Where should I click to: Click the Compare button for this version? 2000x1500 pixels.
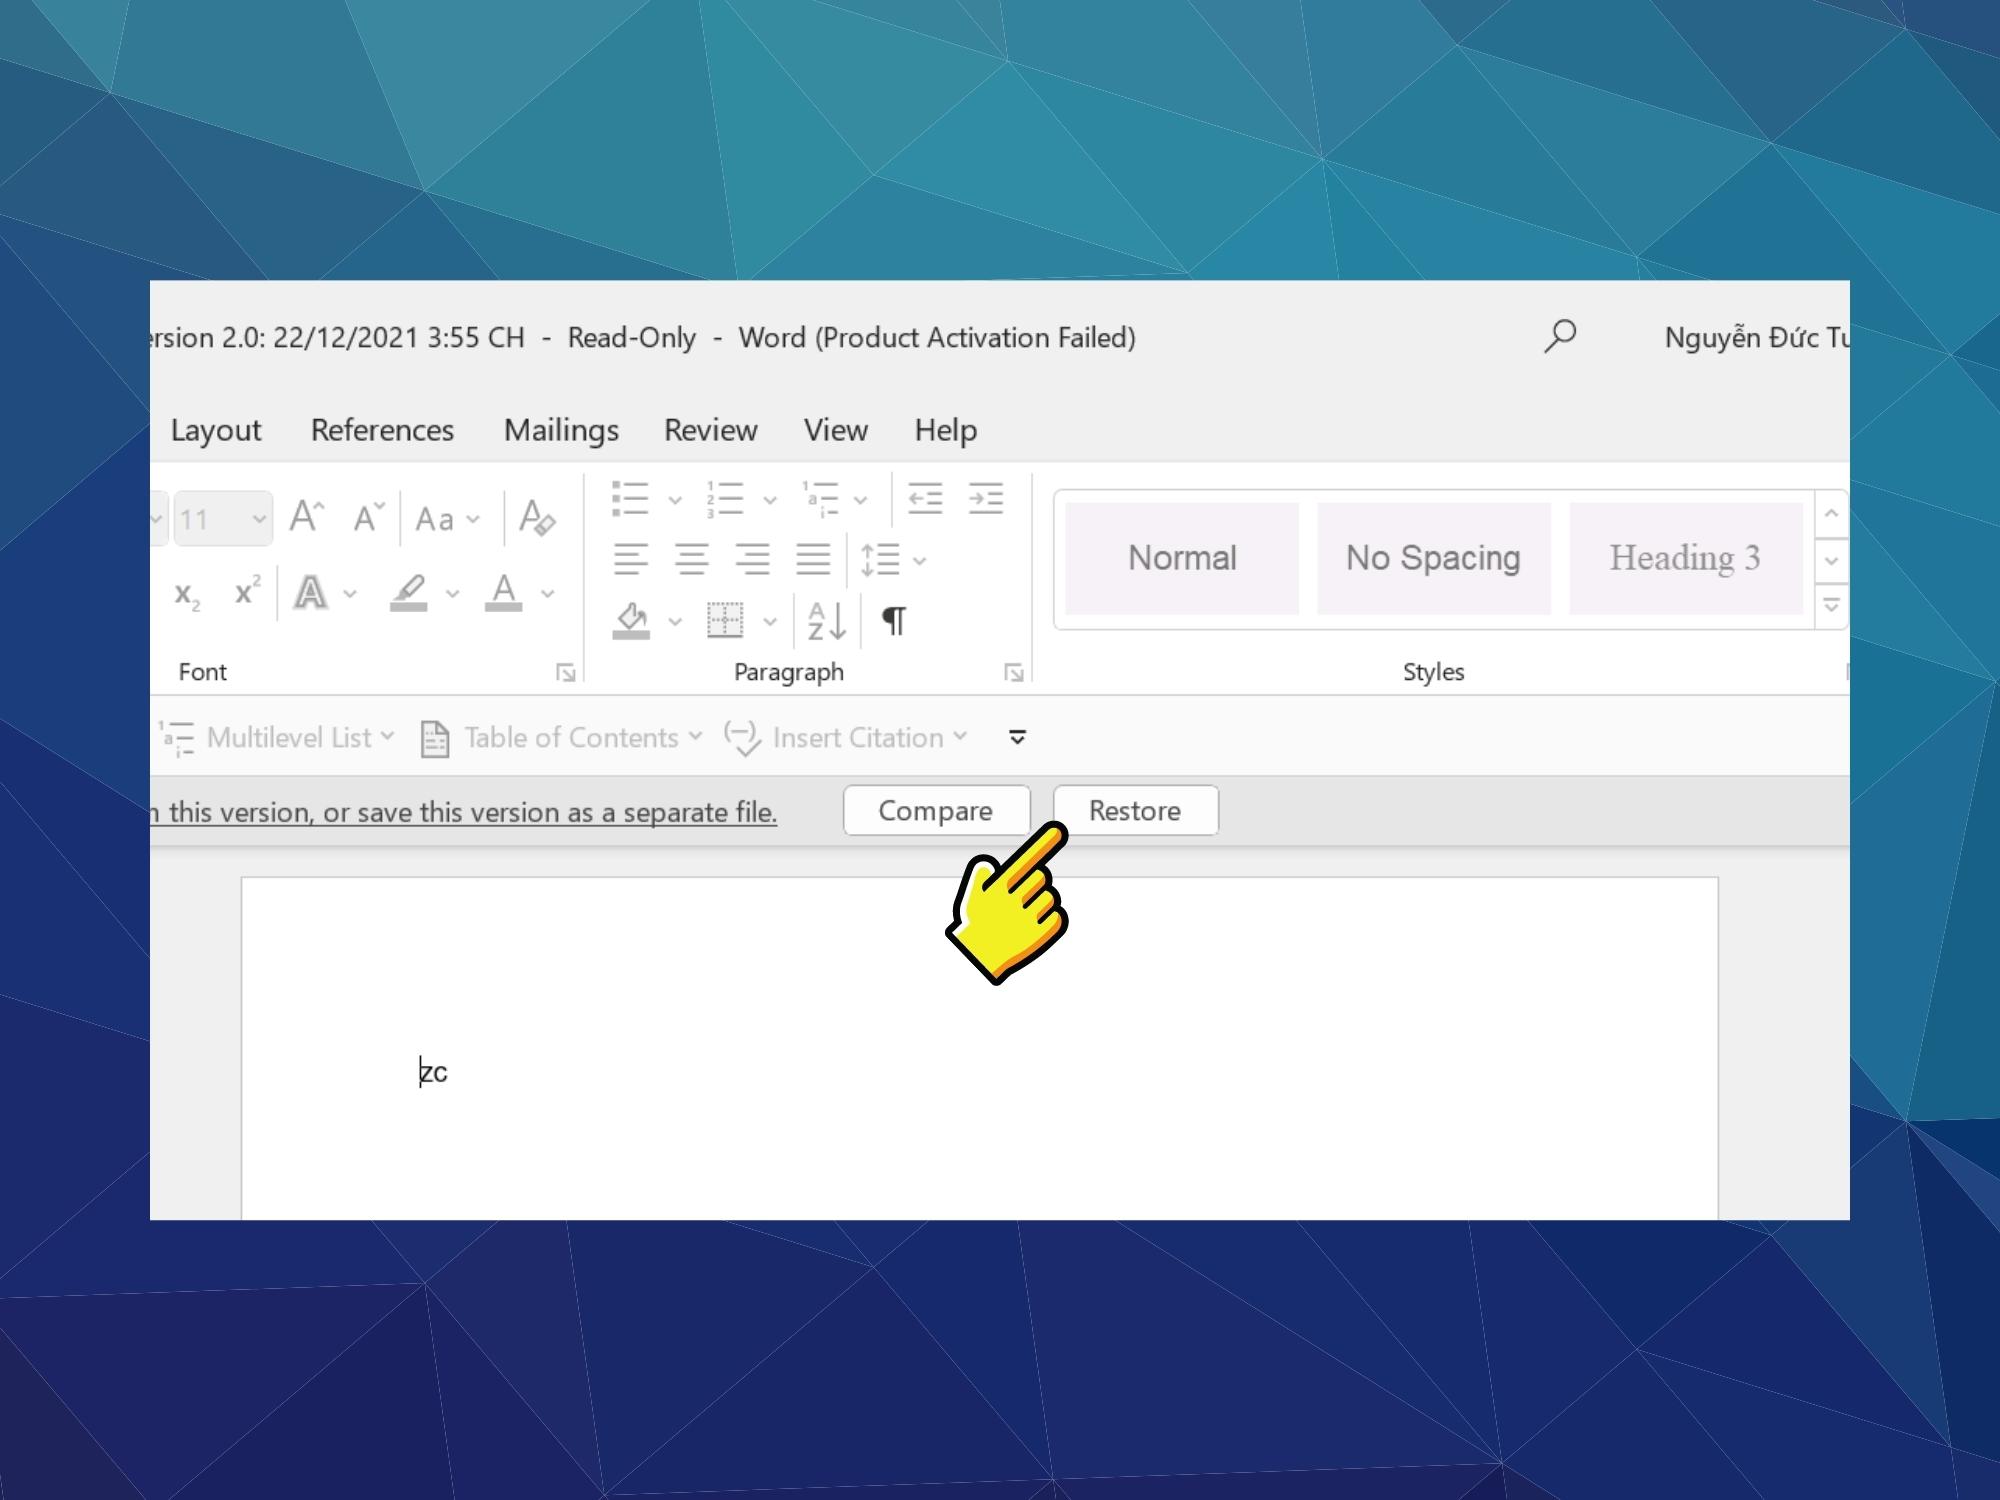935,810
